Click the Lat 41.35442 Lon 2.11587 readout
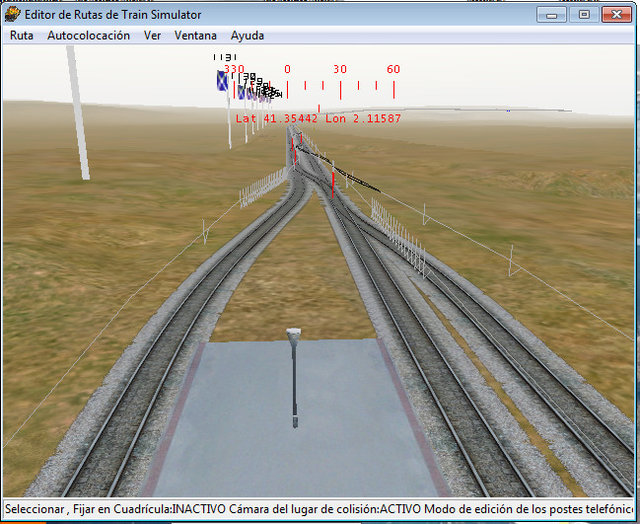This screenshot has width=640, height=524. pos(318,118)
